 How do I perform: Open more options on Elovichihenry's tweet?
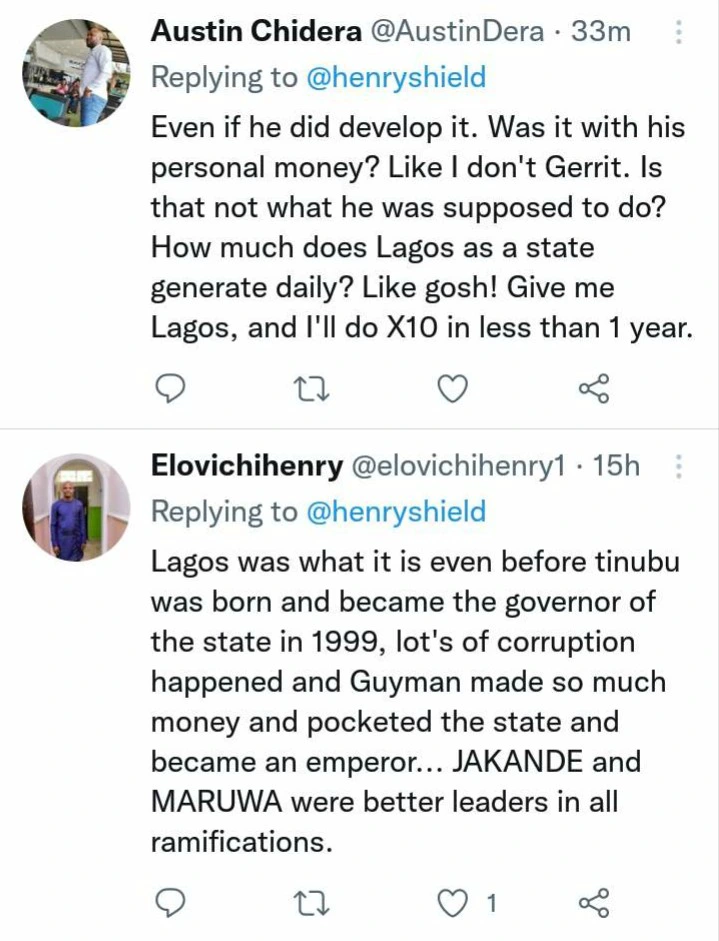[x=679, y=465]
